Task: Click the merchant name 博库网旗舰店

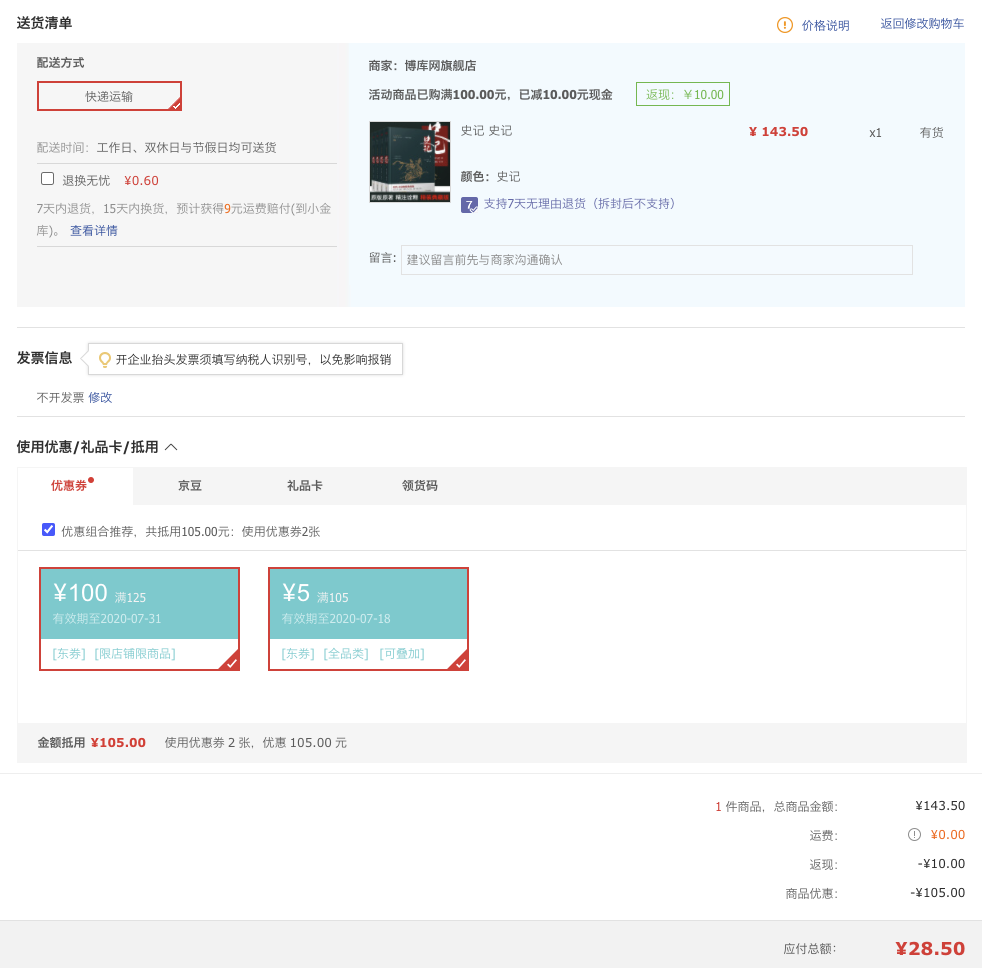Action: tap(440, 66)
